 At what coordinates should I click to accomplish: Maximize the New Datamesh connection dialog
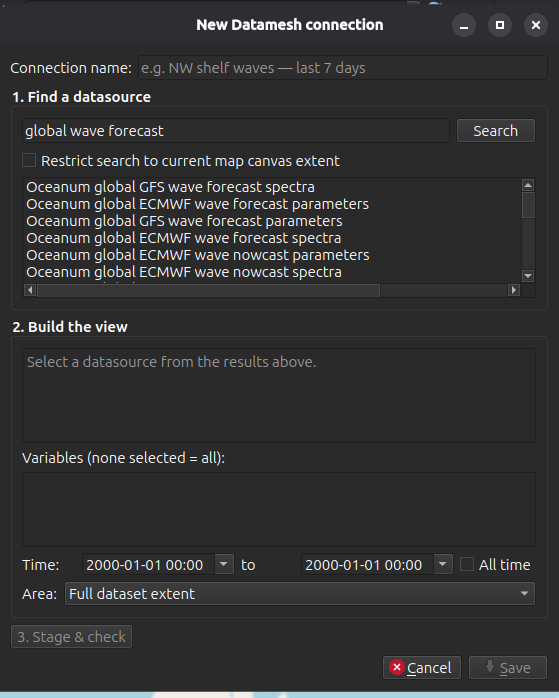(500, 25)
